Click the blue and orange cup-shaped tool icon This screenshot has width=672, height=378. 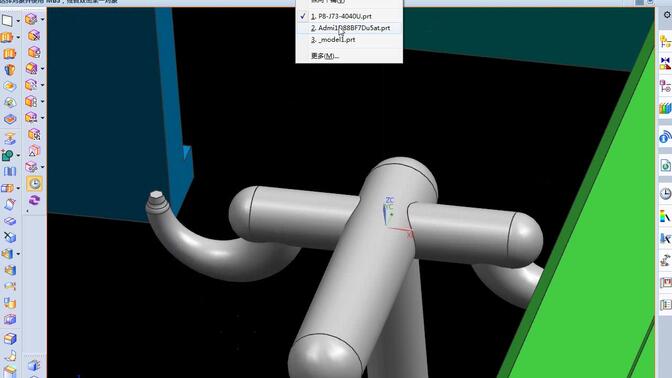click(9, 70)
